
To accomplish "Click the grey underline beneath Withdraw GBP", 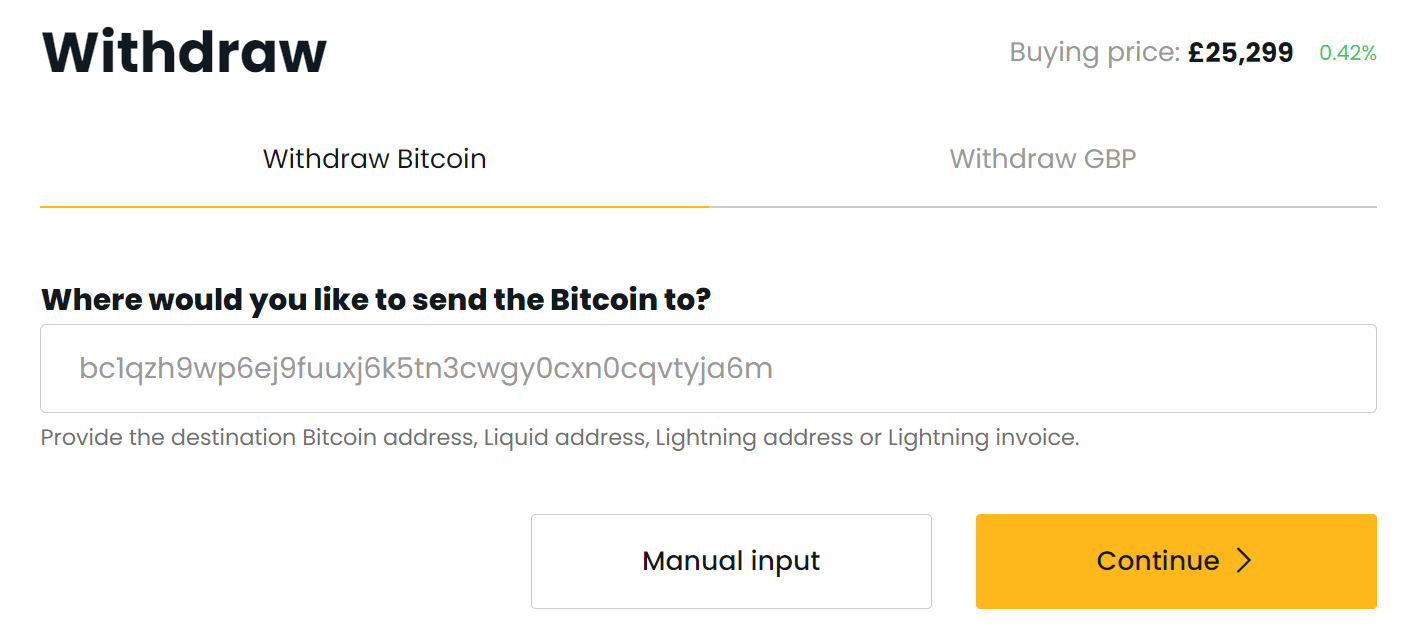I will (x=1042, y=207).
